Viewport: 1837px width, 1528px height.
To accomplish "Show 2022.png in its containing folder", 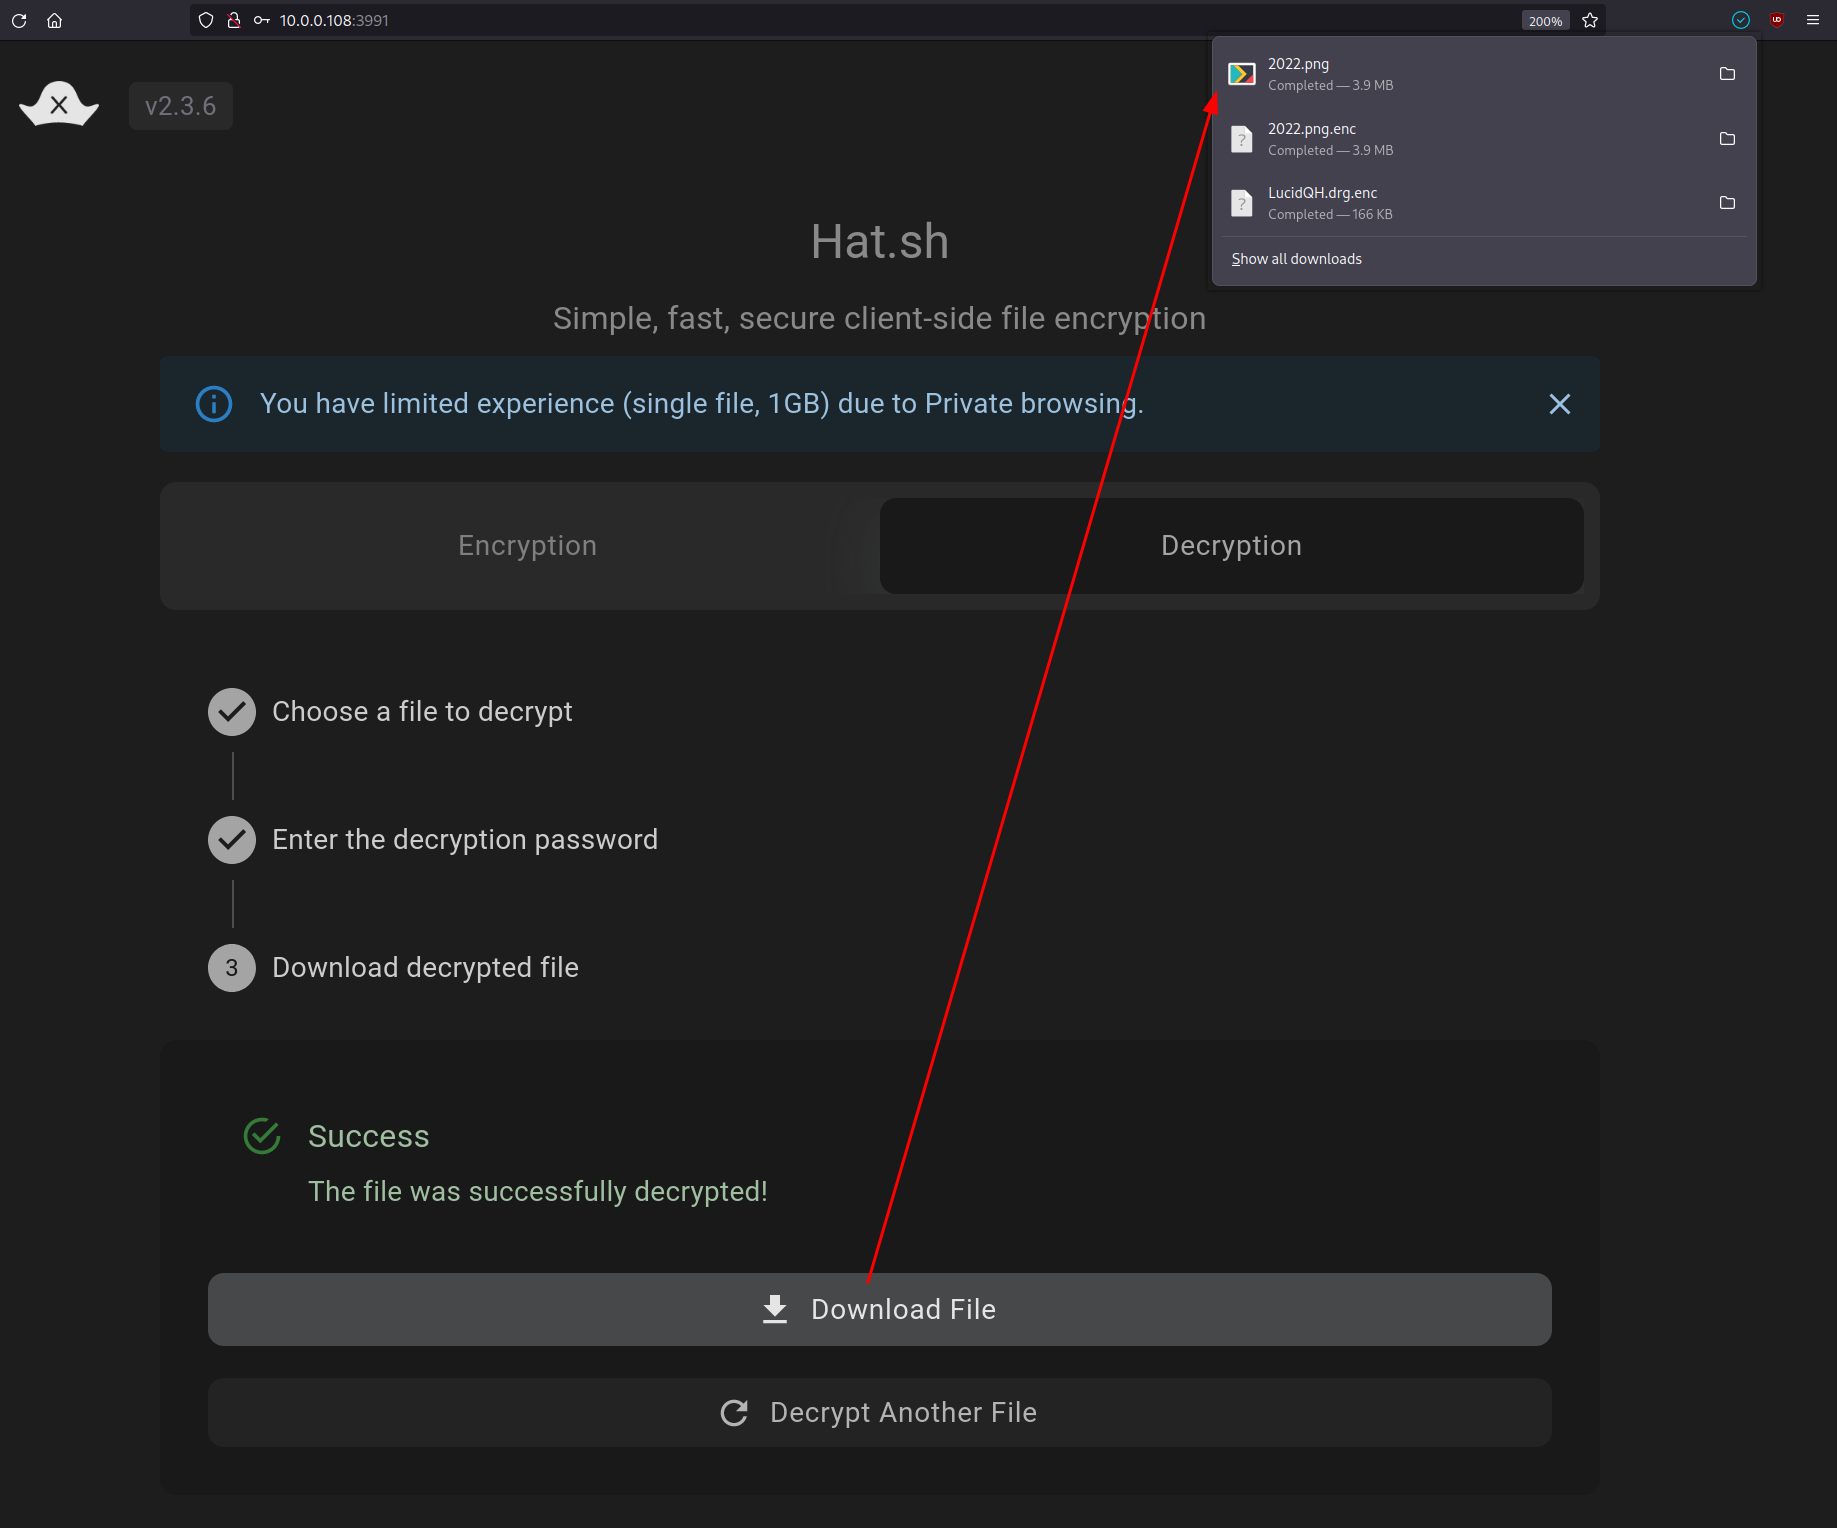I will [1727, 74].
